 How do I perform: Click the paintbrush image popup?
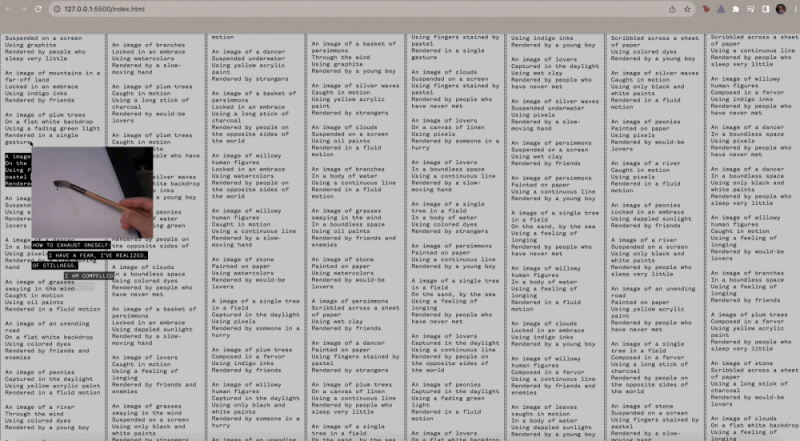click(95, 192)
